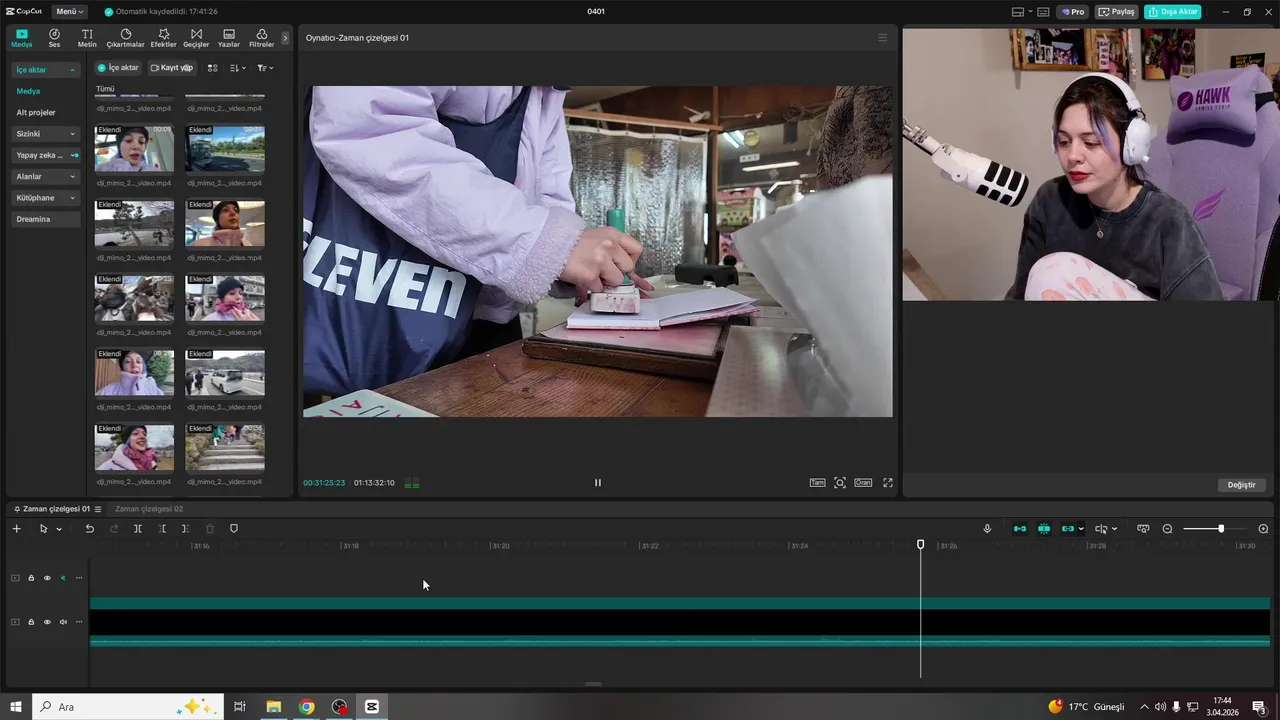
Task: Click the Kayıt yap record button
Action: pyautogui.click(x=171, y=68)
